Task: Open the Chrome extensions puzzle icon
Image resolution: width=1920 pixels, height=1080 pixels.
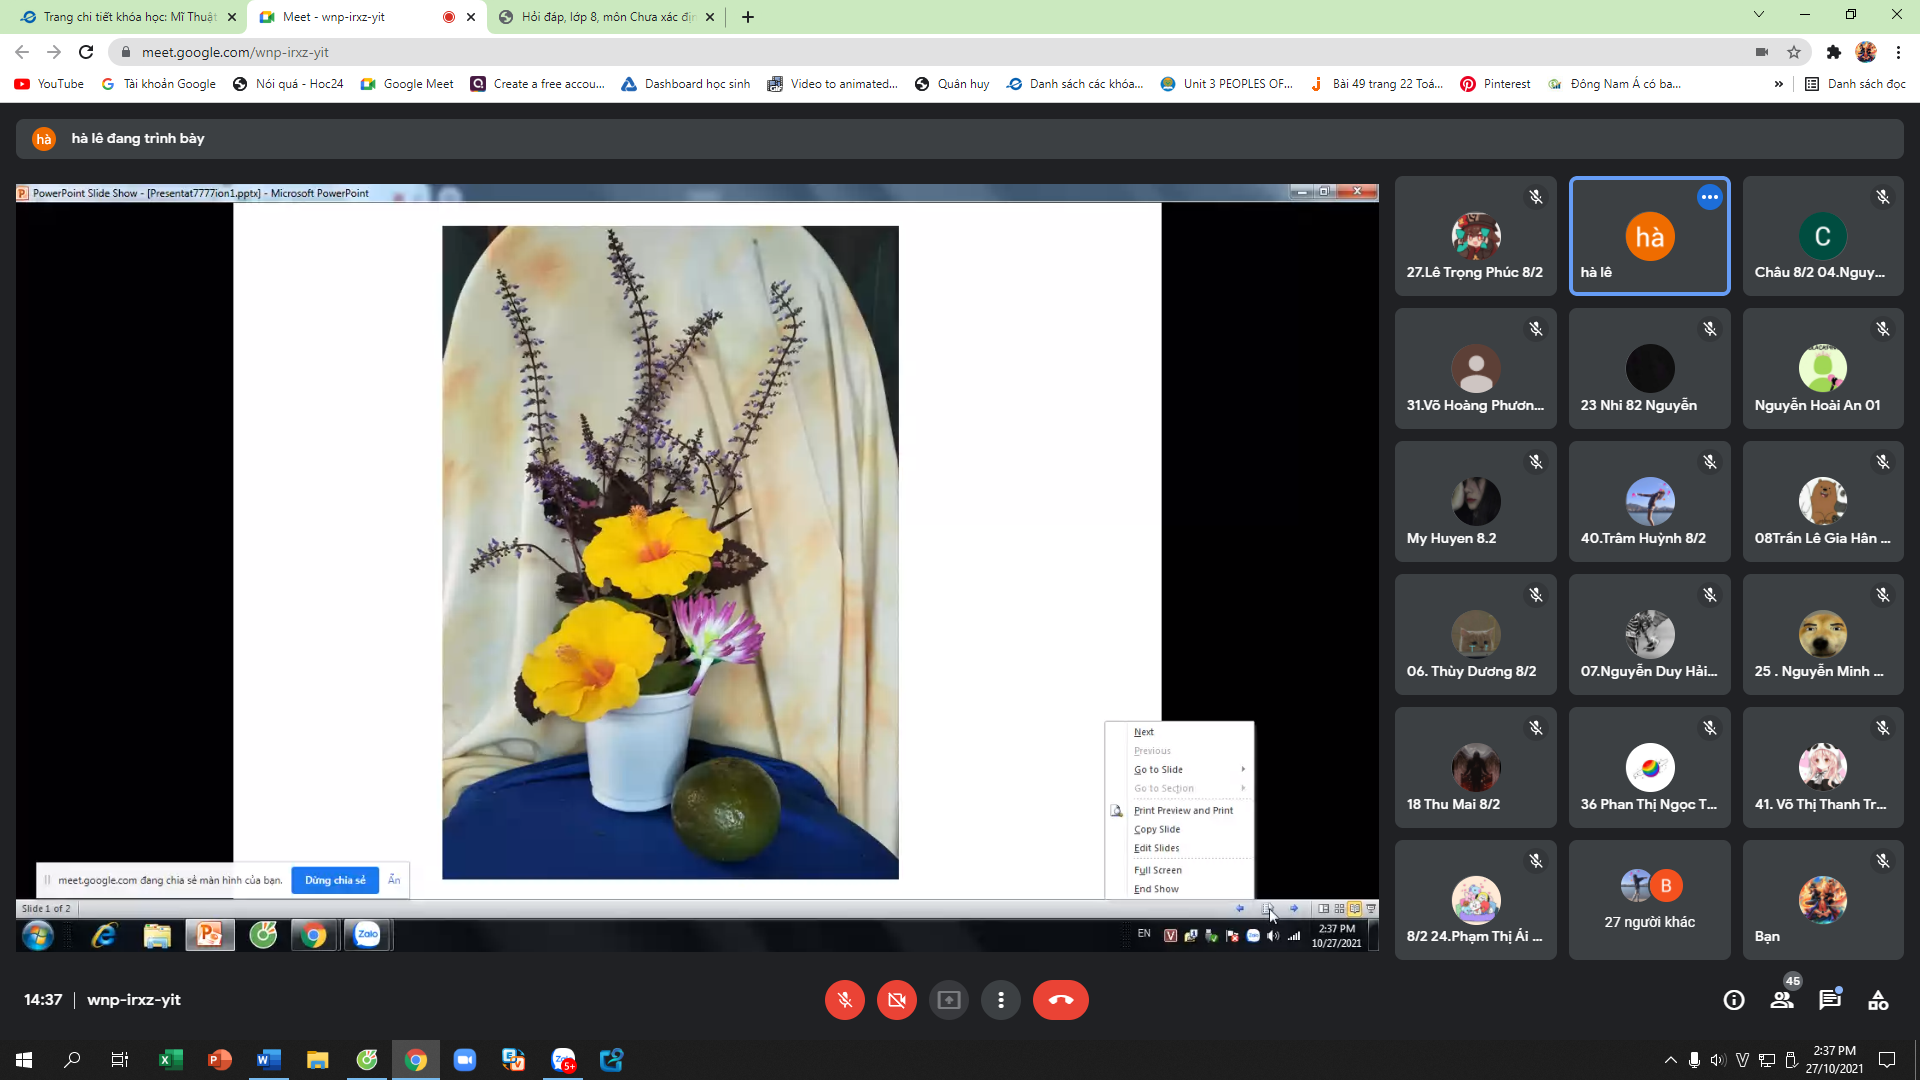Action: 1833,52
